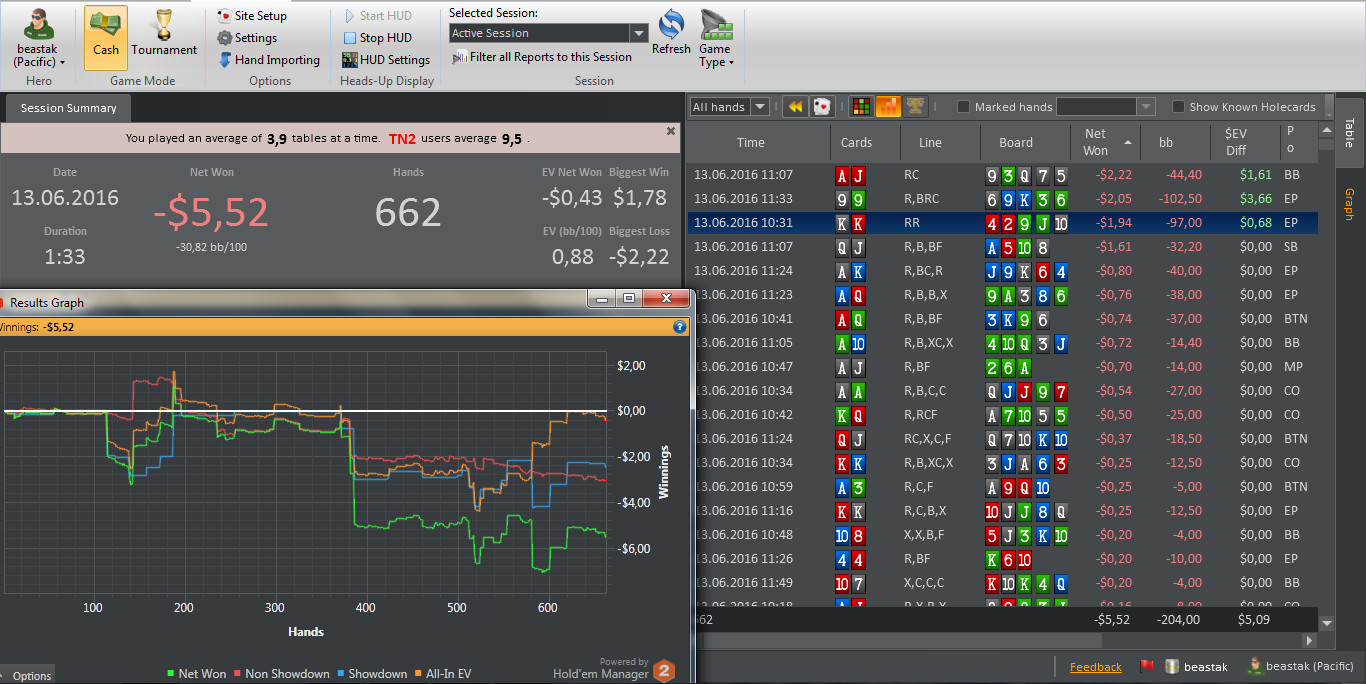Select the Session Summary tab
The width and height of the screenshot is (1366, 684).
68,108
